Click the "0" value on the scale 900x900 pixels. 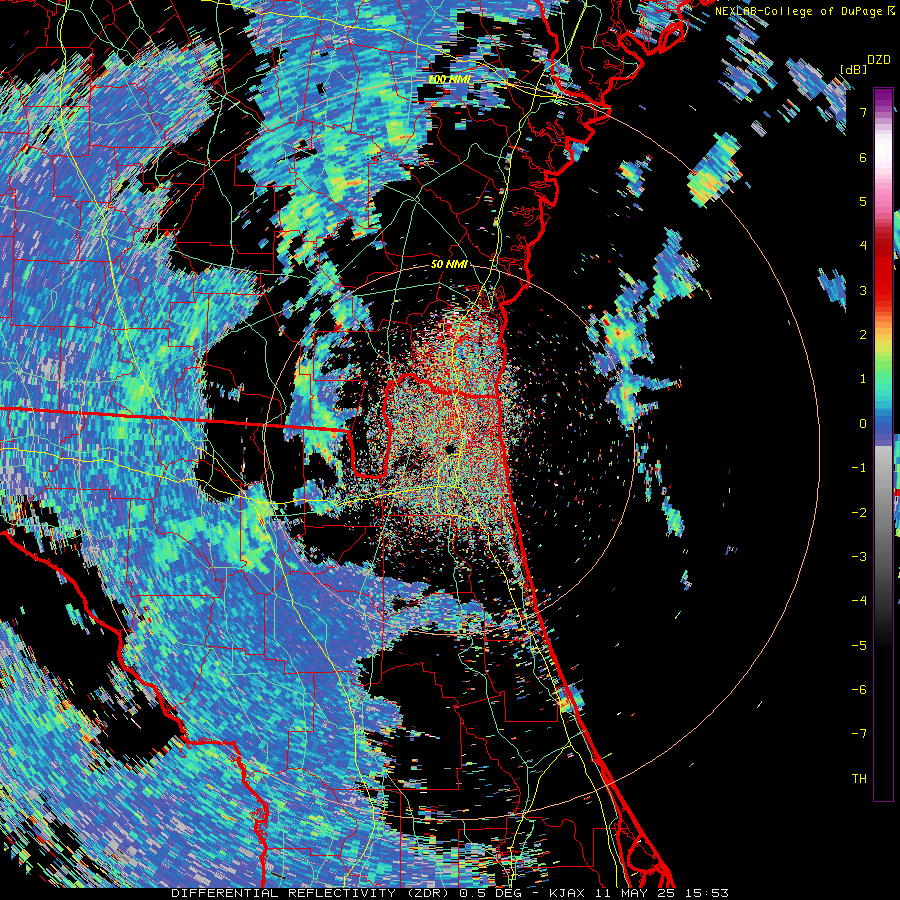(863, 424)
